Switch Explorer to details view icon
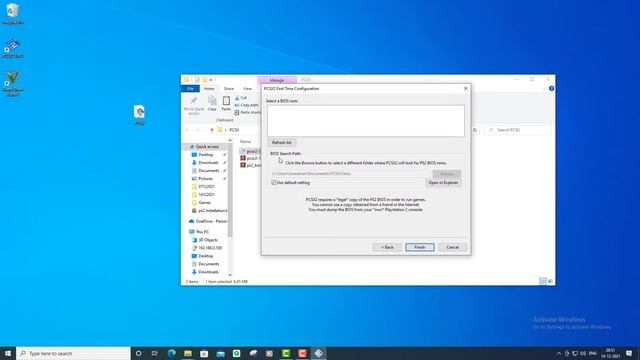640x360 pixels. coord(542,281)
